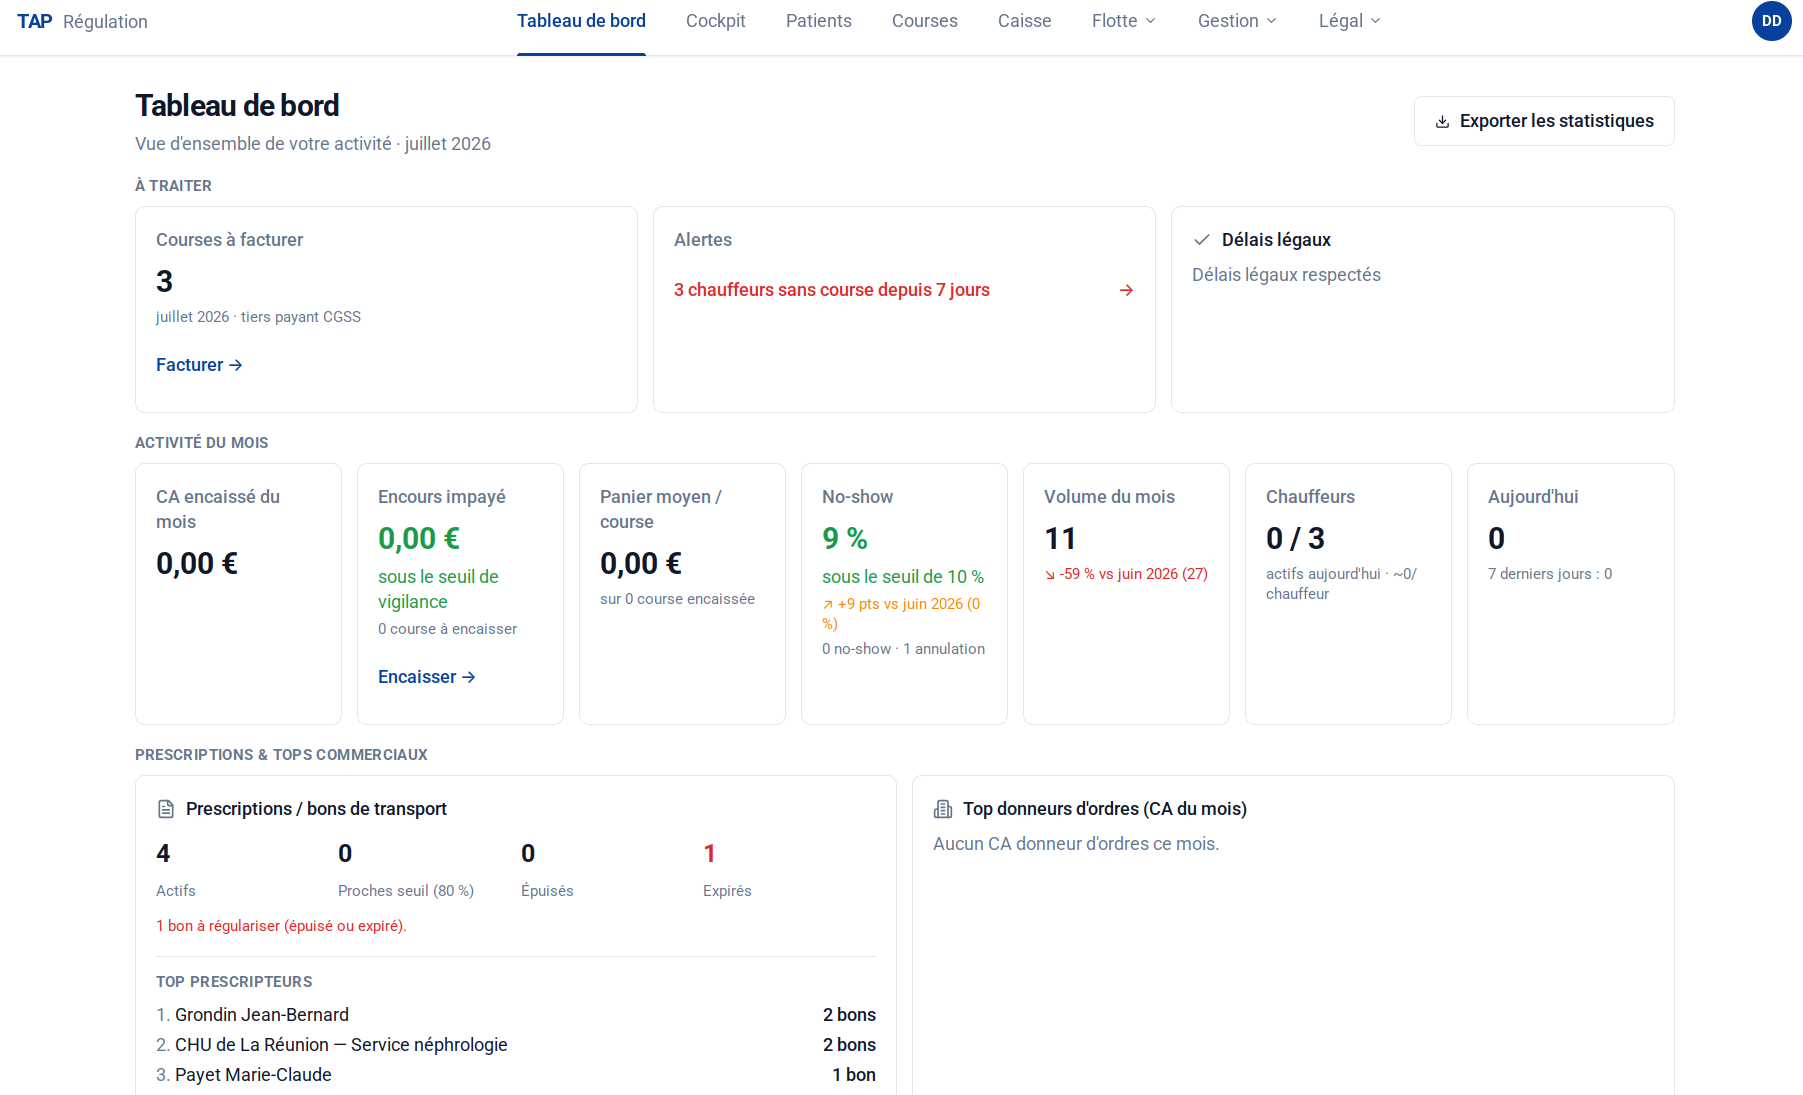Click '0 course à encaisser' text
The width and height of the screenshot is (1803, 1095).
point(447,629)
